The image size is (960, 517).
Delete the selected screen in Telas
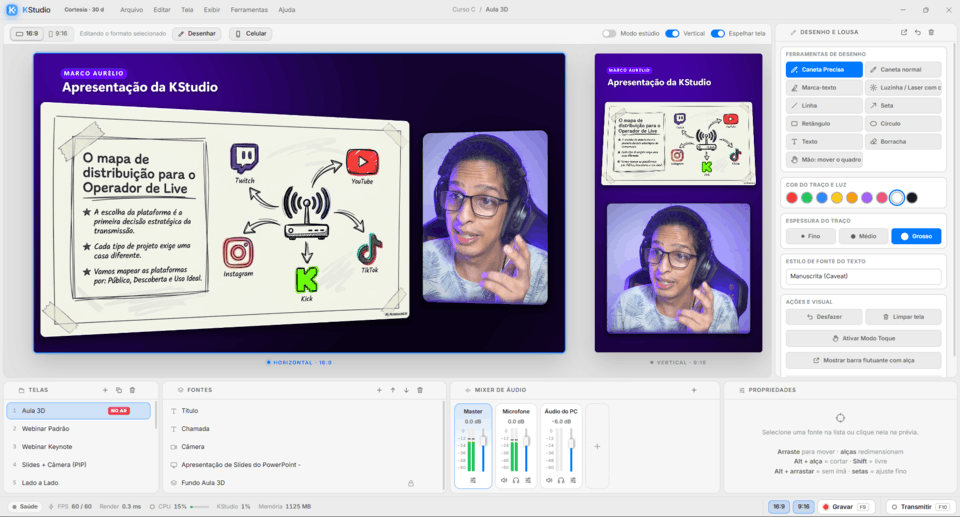pyautogui.click(x=132, y=390)
